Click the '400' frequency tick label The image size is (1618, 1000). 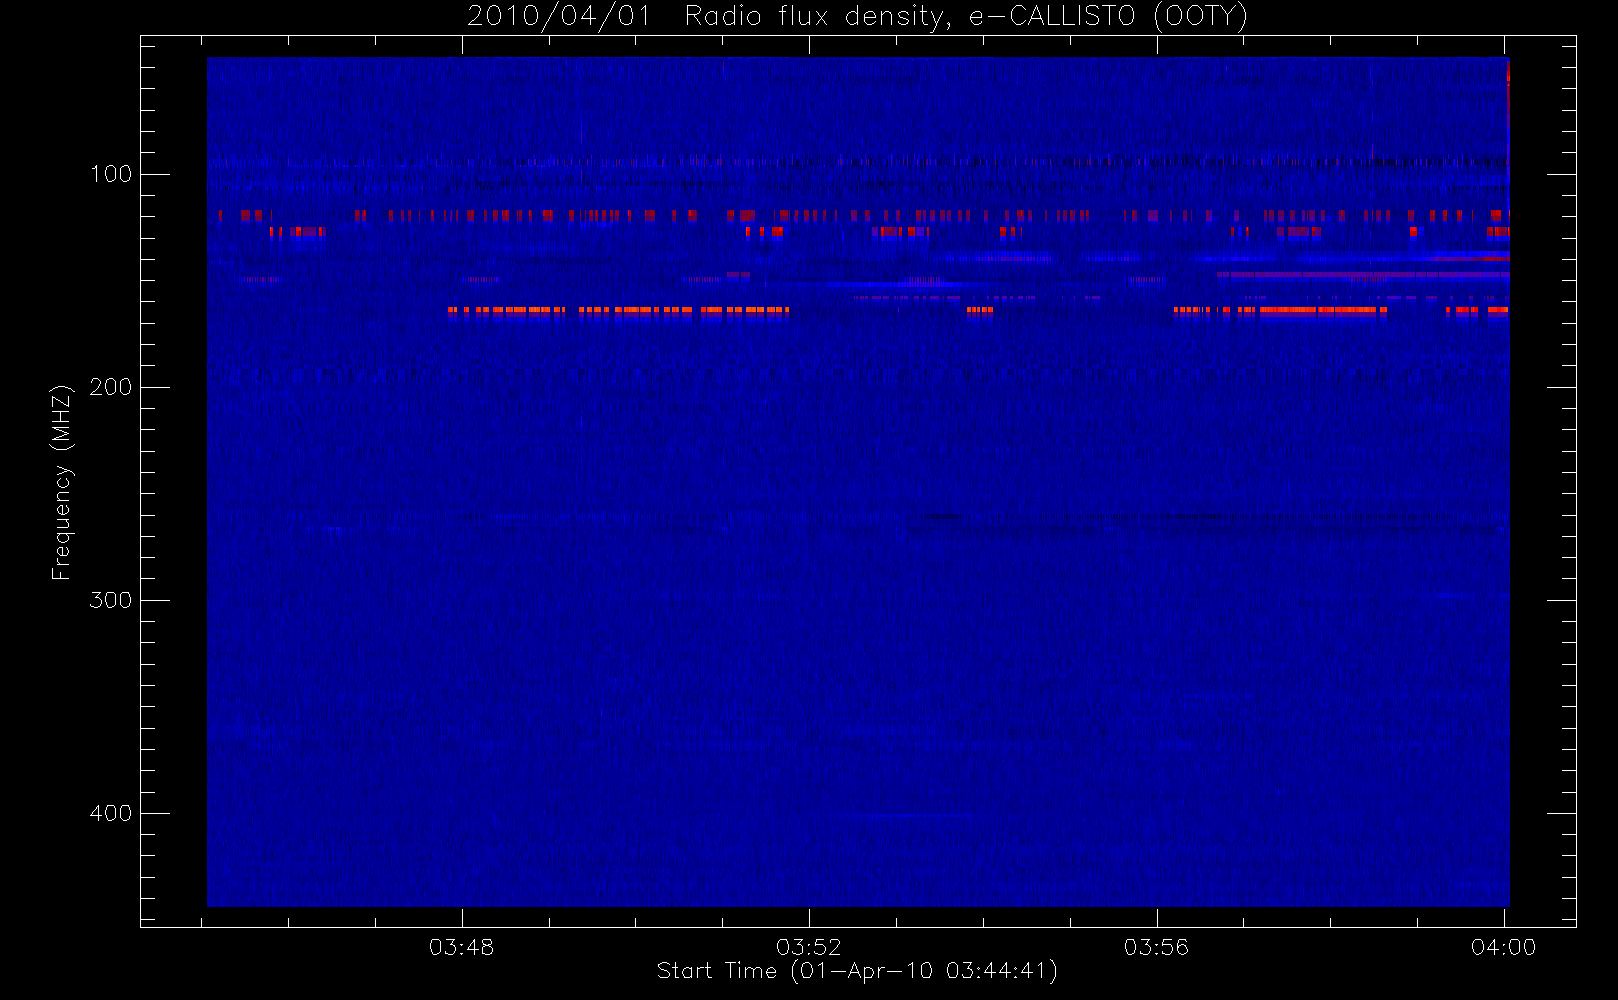[x=111, y=813]
